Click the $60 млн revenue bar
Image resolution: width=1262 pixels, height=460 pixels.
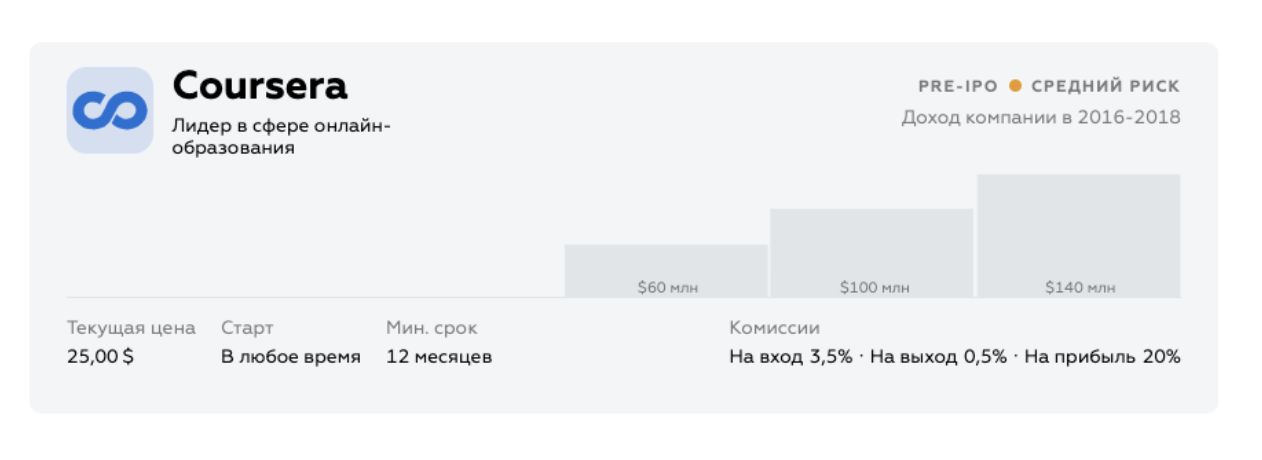[666, 270]
